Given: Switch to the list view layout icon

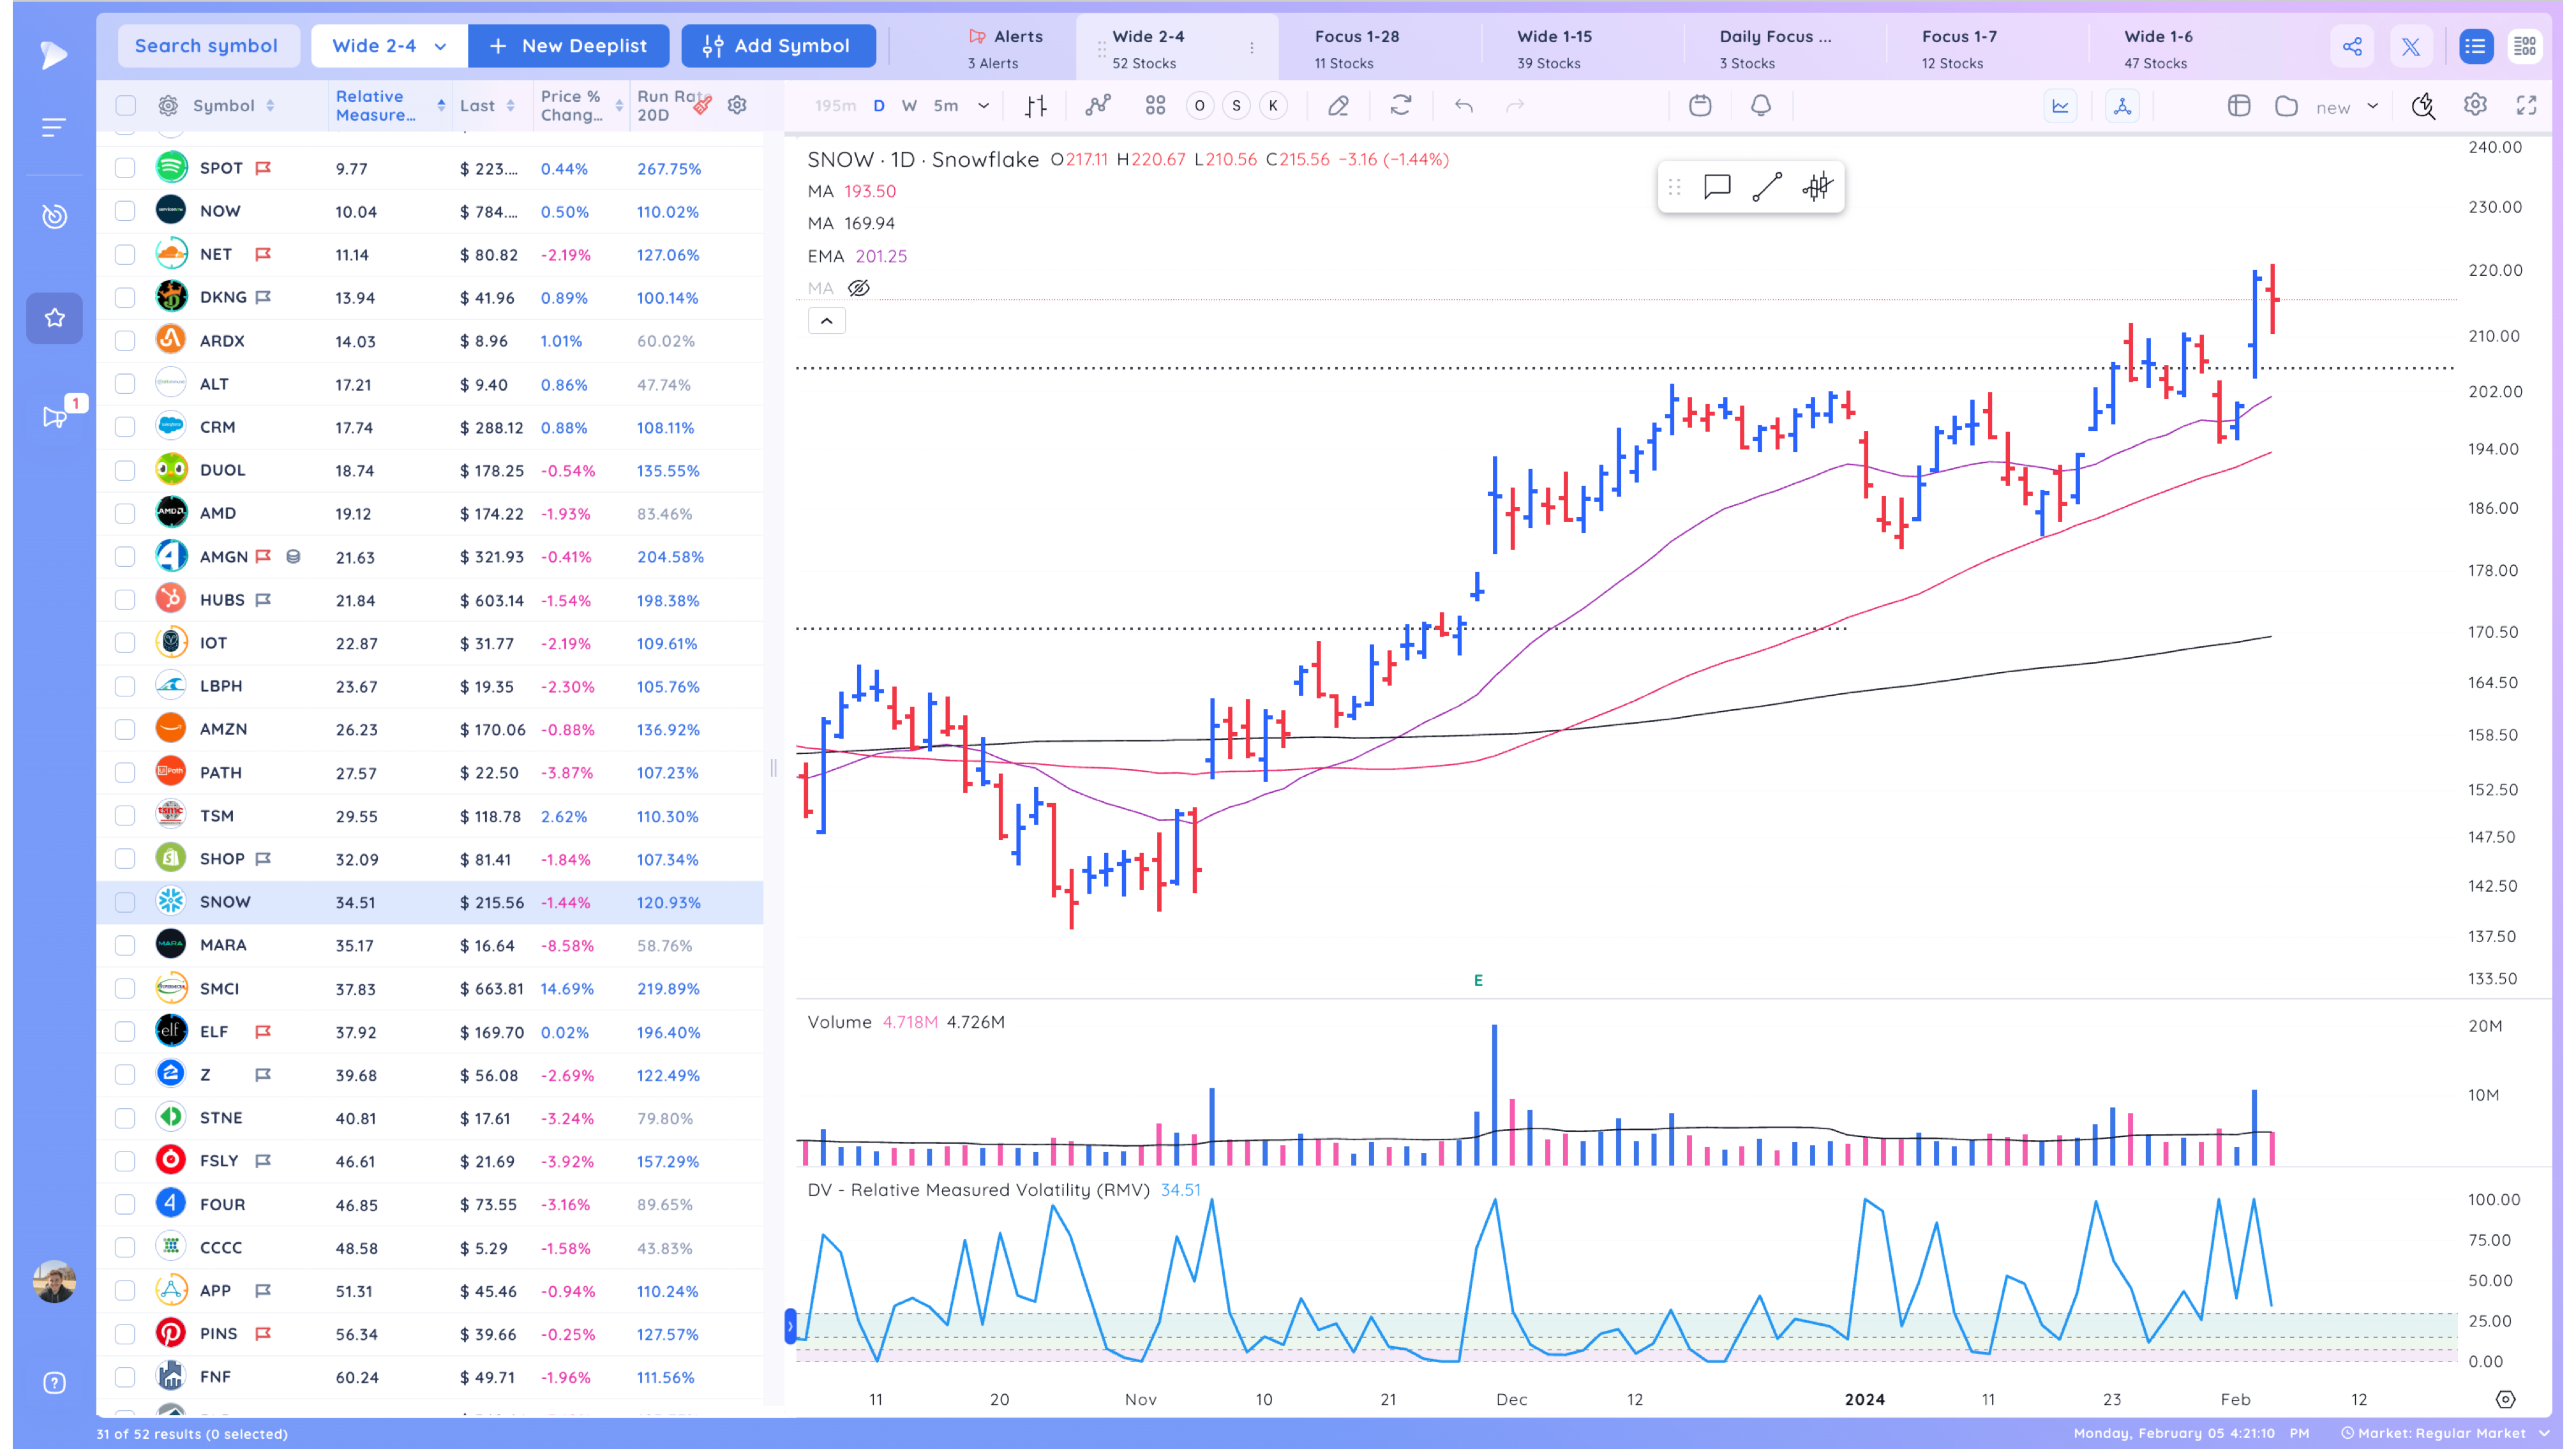Looking at the screenshot, I should point(2475,46).
